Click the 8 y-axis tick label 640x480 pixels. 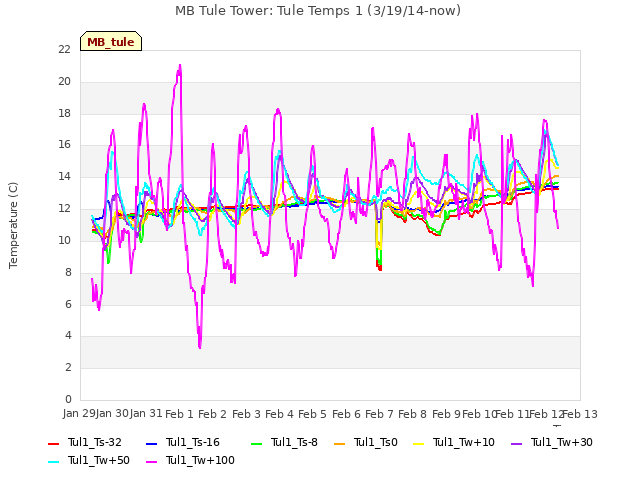68,272
